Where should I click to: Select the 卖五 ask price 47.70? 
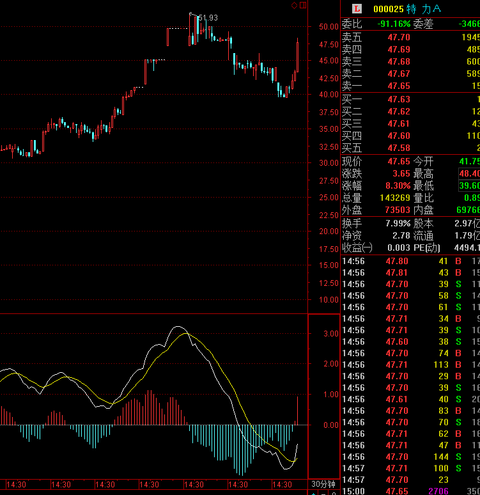click(x=399, y=37)
